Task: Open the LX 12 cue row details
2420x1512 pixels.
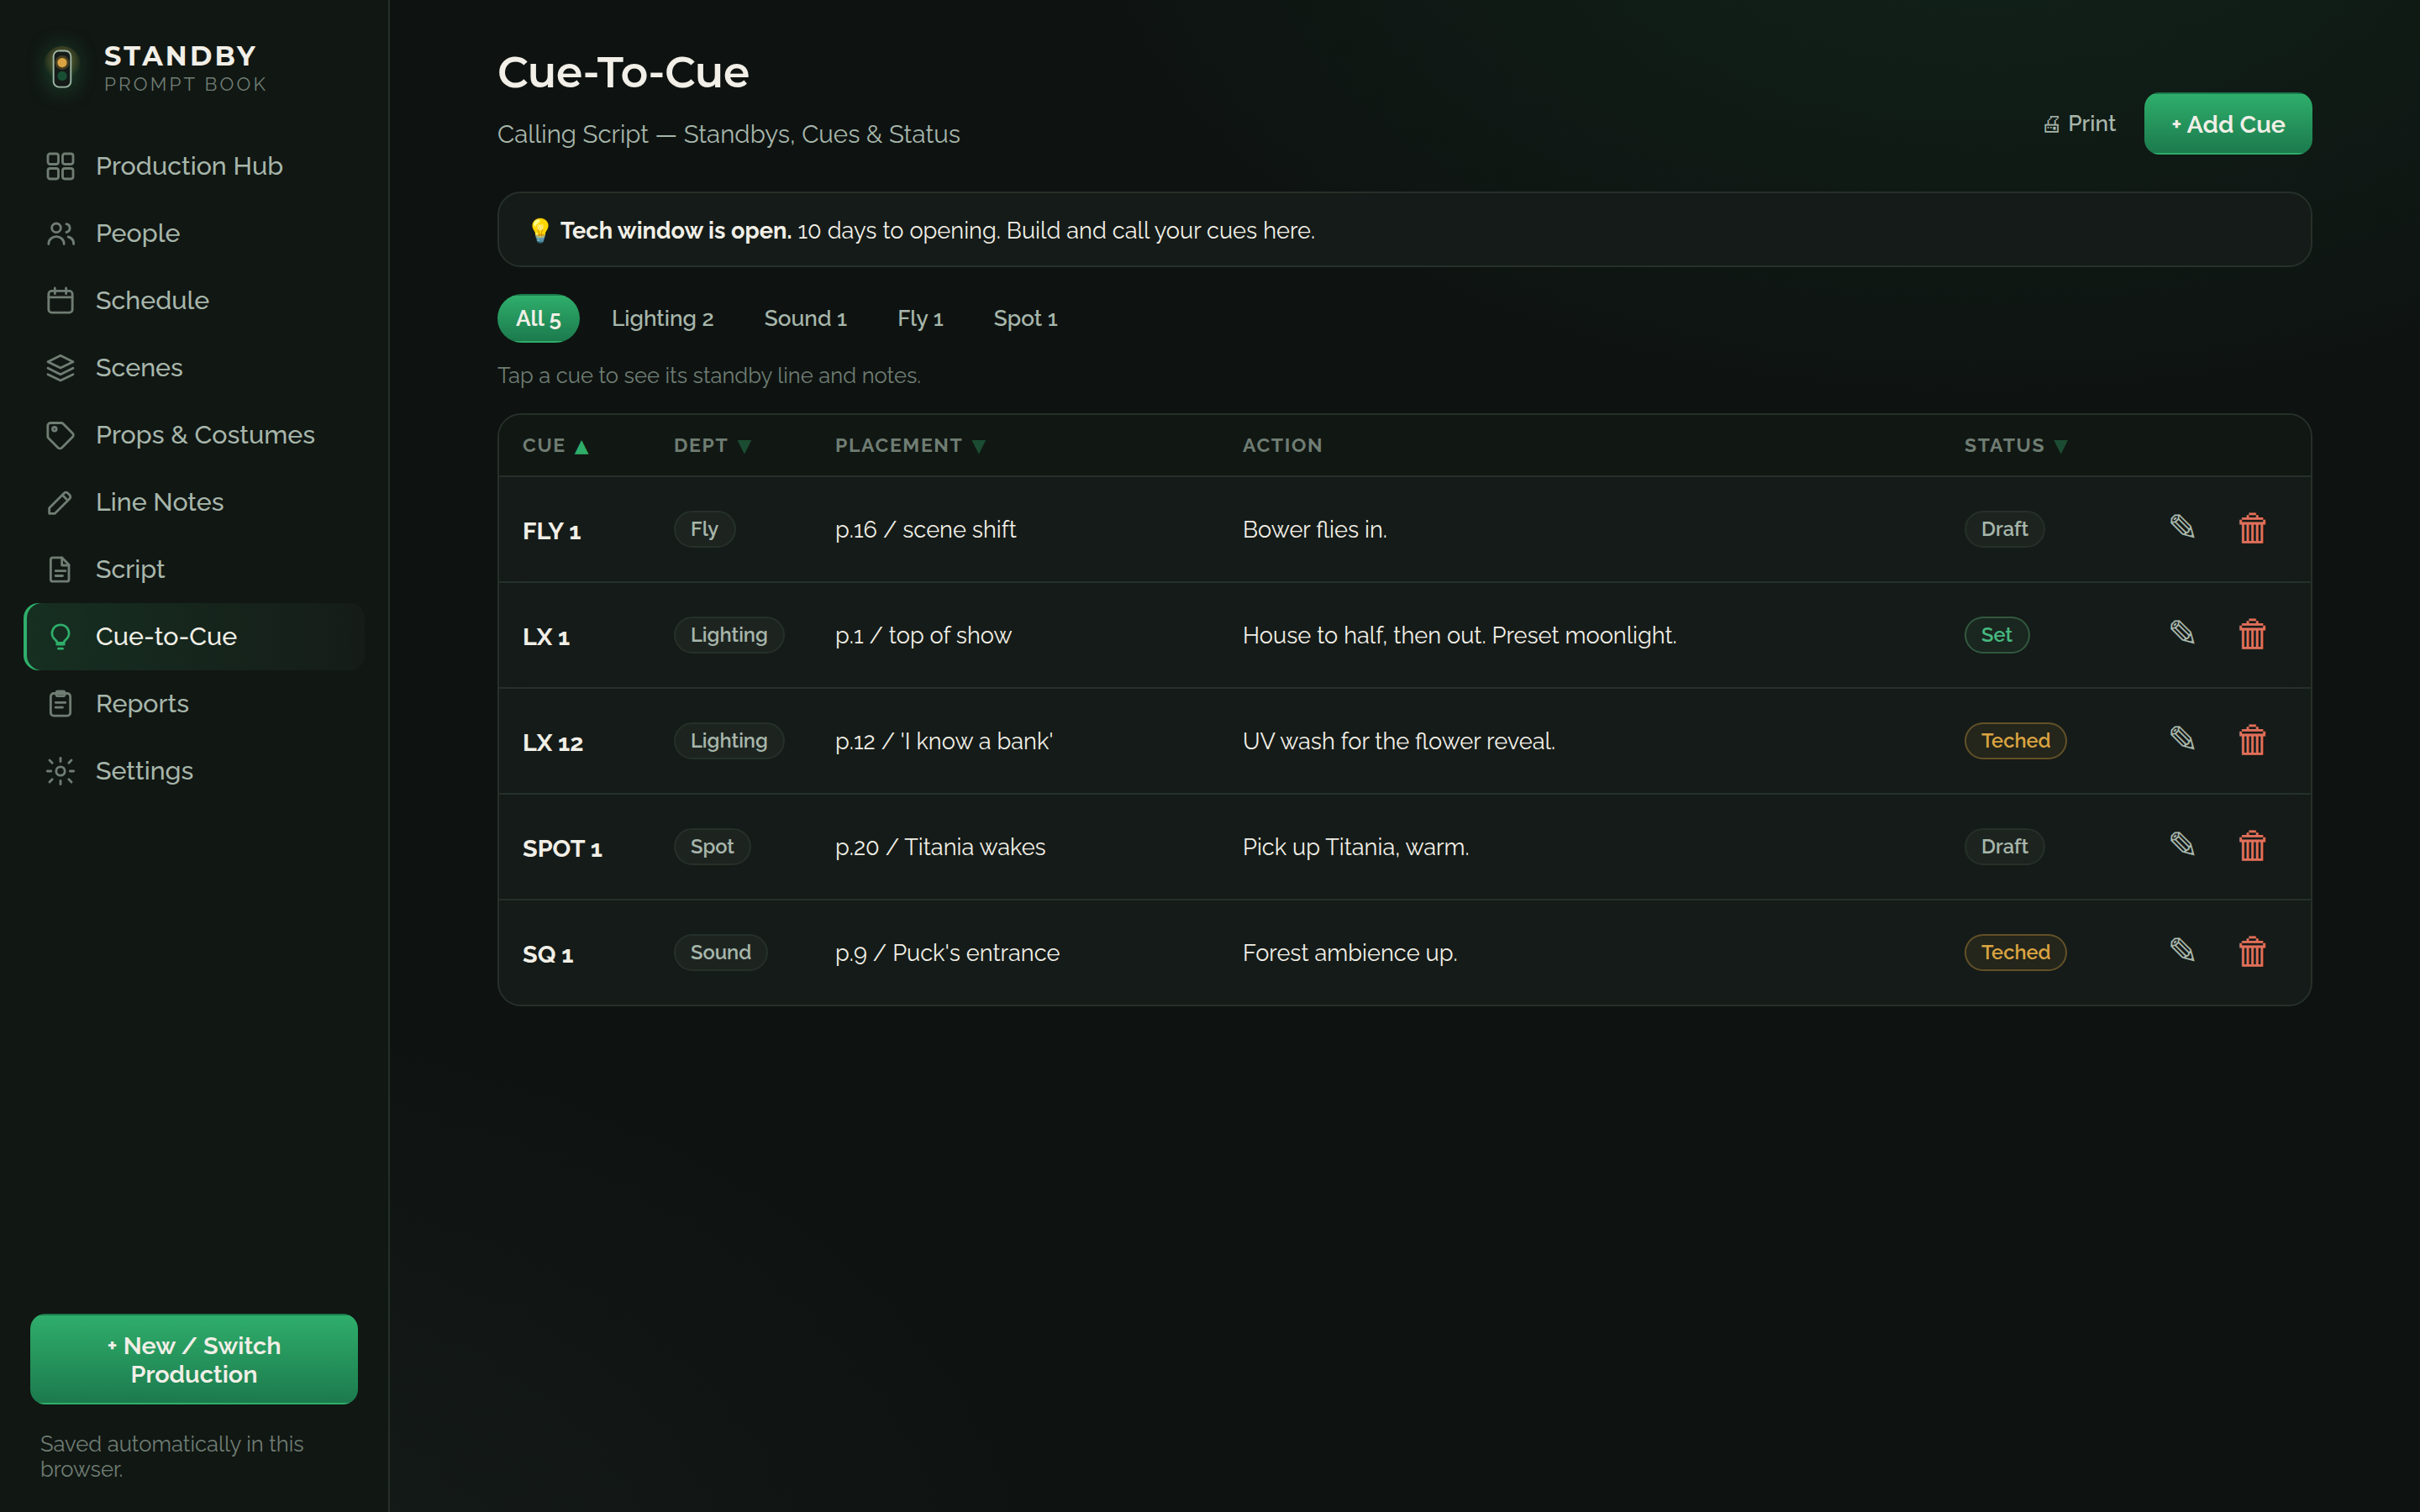Action: click(x=1404, y=741)
